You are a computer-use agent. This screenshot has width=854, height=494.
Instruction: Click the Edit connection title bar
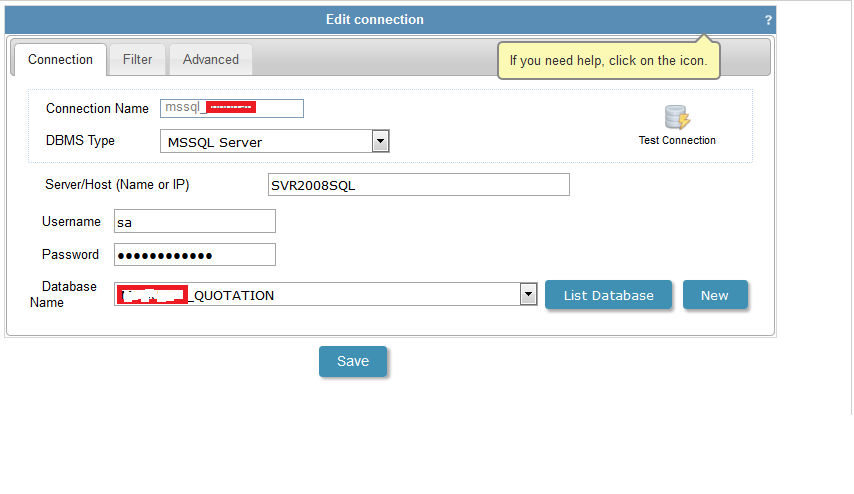(x=375, y=20)
